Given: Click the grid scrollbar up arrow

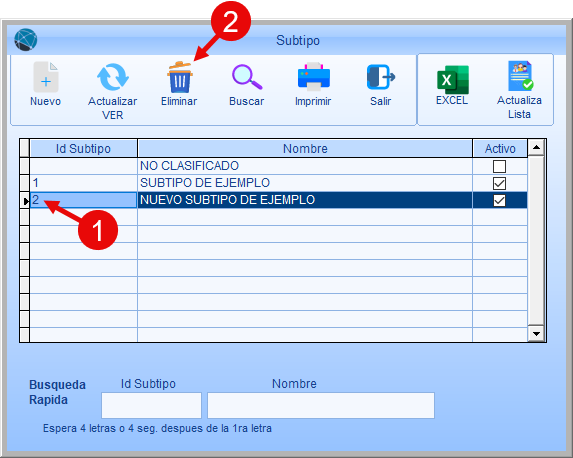Looking at the screenshot, I should 536,148.
